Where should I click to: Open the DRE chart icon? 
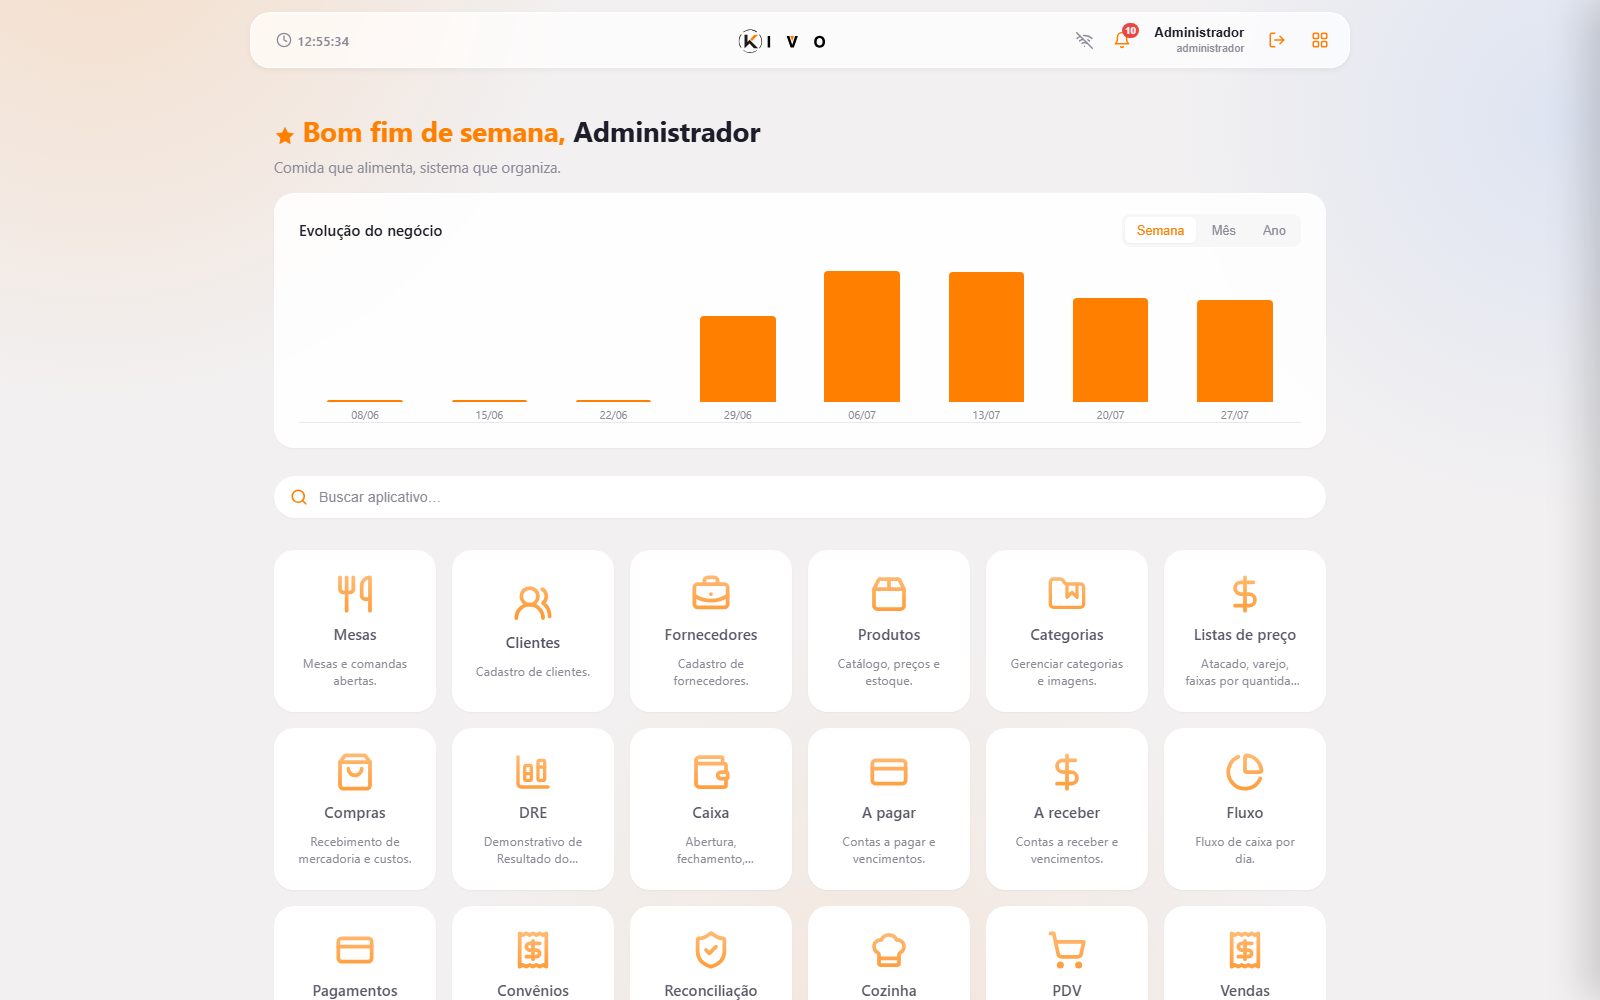pyautogui.click(x=533, y=772)
